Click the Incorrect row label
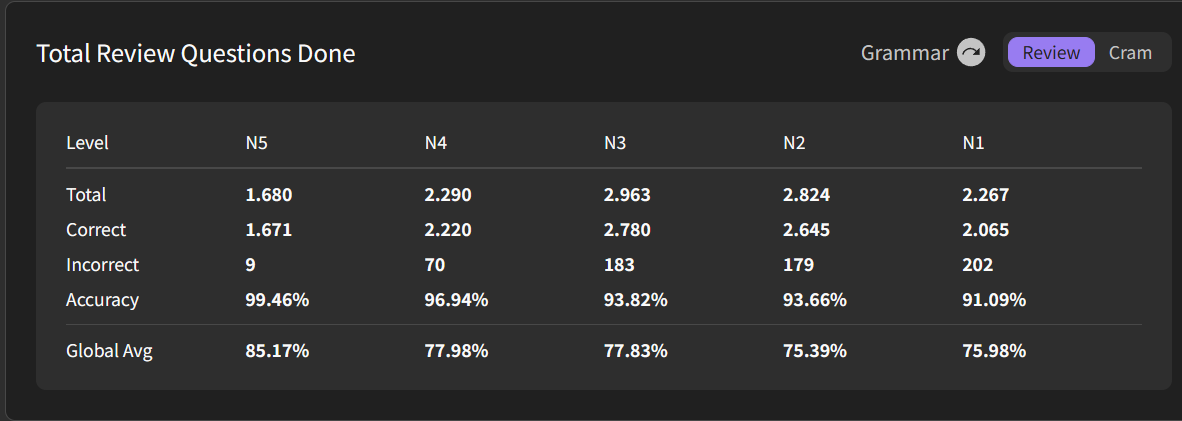Viewport: 1182px width, 421px height. point(102,265)
